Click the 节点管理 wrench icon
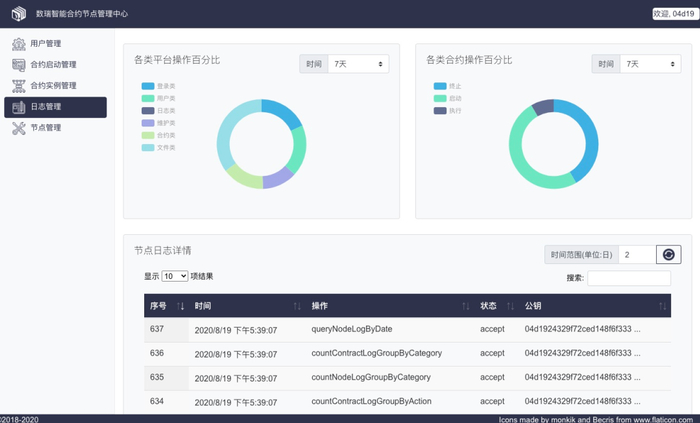This screenshot has height=423, width=700. coord(19,128)
